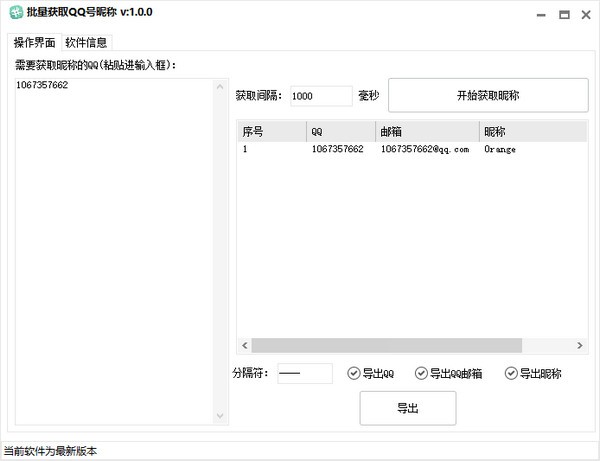Uncheck the 导出昵称 option
This screenshot has height=461, width=600.
pos(511,374)
